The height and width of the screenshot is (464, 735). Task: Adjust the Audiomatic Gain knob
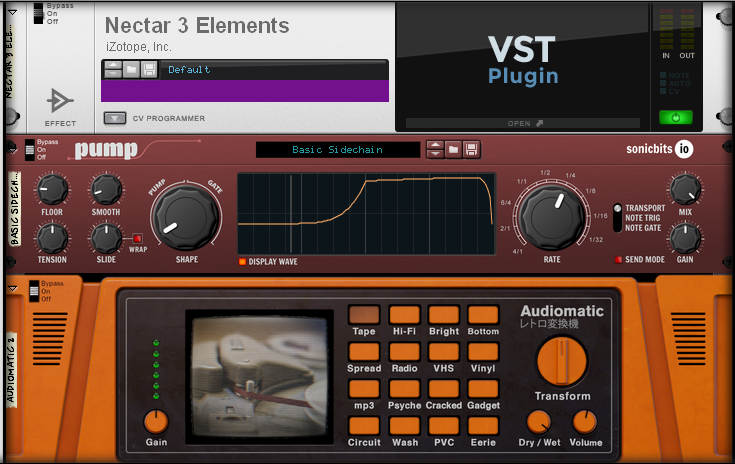pyautogui.click(x=156, y=421)
